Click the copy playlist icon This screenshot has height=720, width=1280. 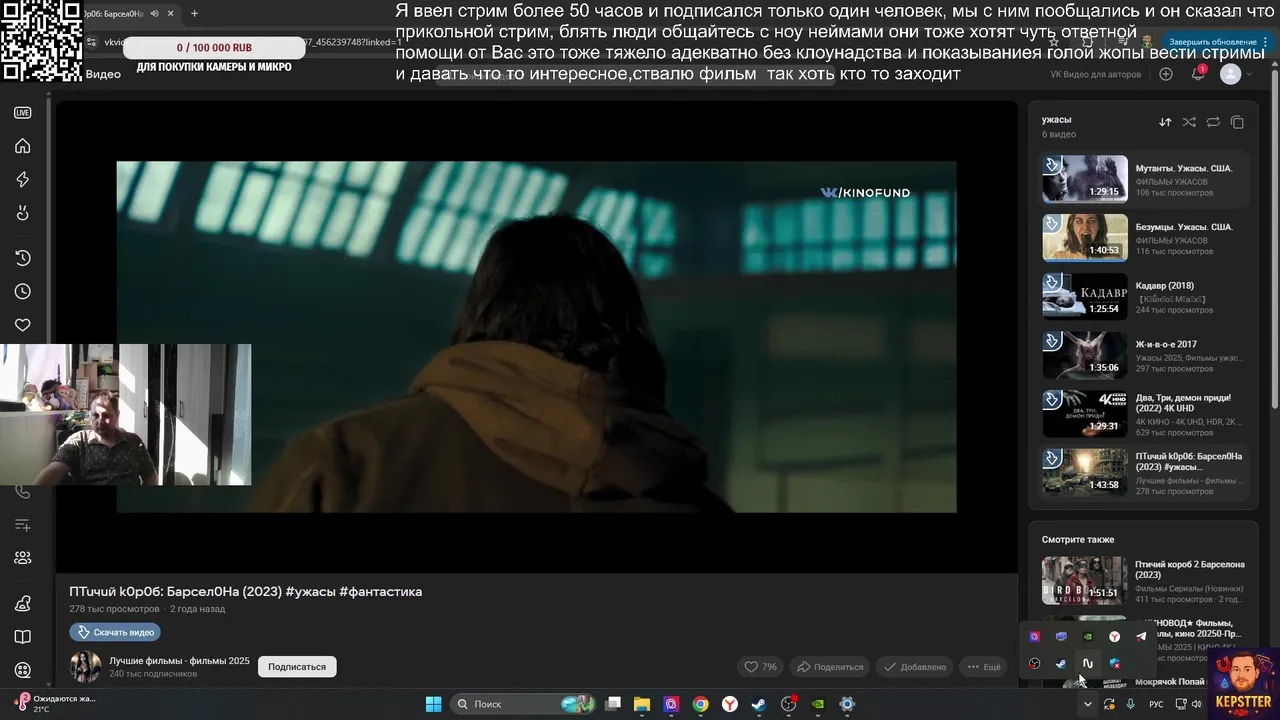[1237, 122]
